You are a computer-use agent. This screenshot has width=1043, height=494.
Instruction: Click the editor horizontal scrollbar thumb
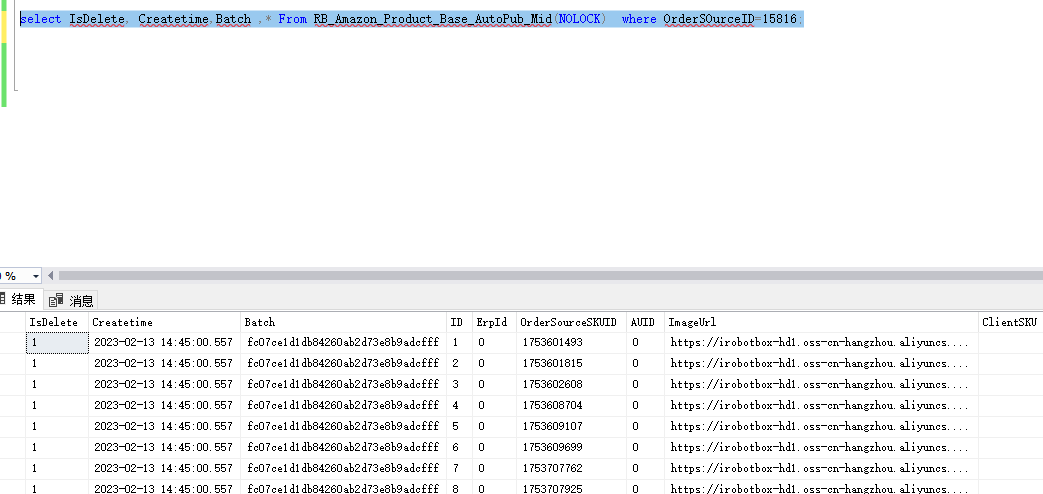[551, 275]
